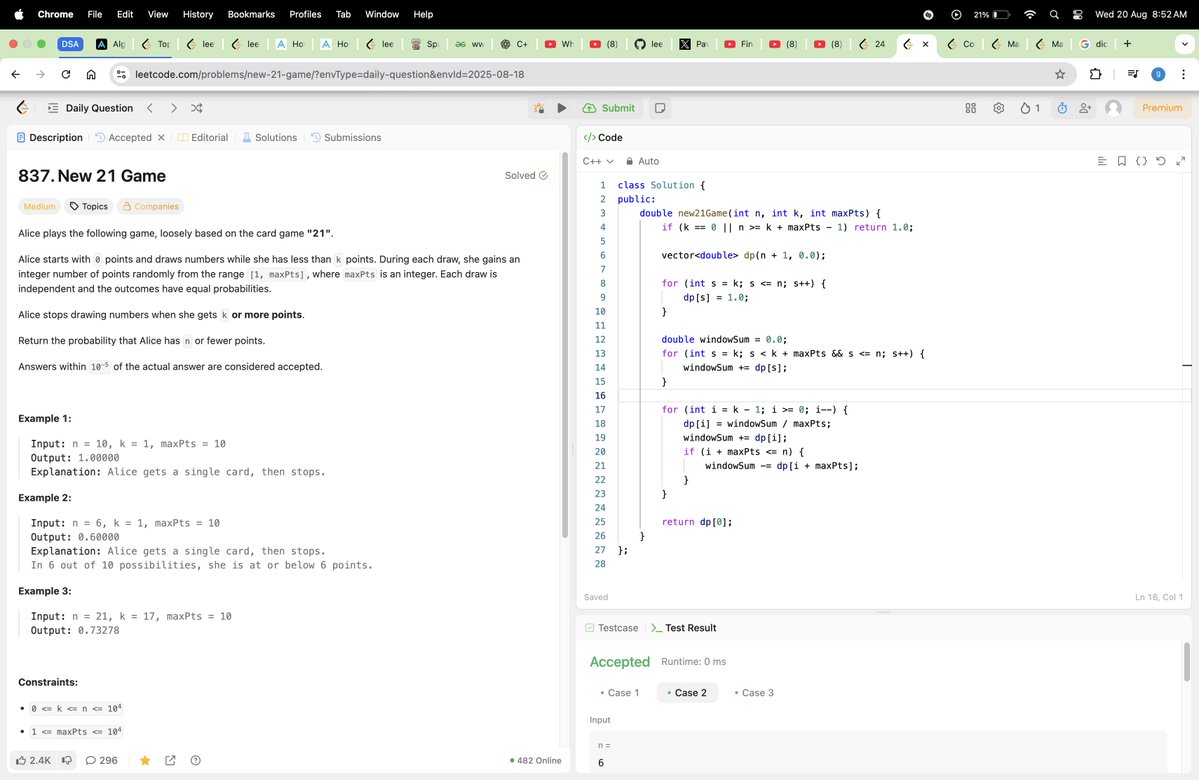Open the Editorial tab
The height and width of the screenshot is (780, 1199).
click(x=203, y=138)
